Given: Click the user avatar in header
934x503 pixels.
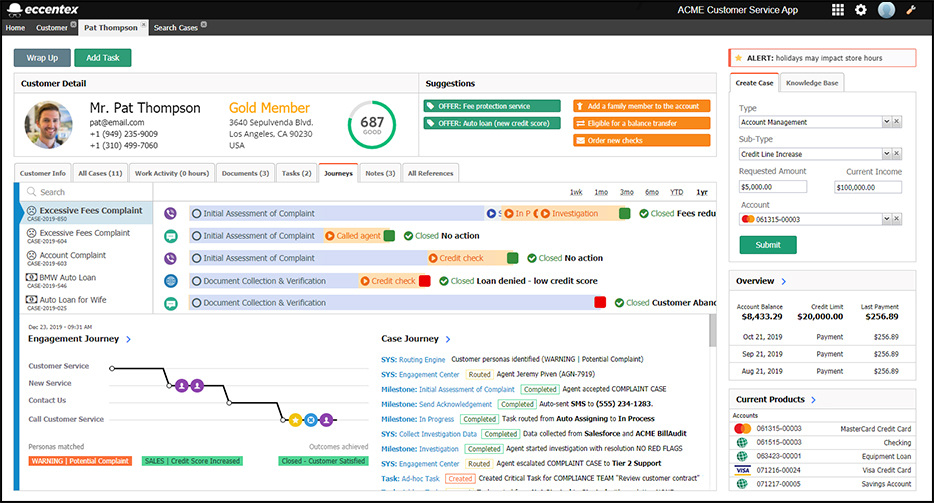Looking at the screenshot, I should [x=886, y=10].
